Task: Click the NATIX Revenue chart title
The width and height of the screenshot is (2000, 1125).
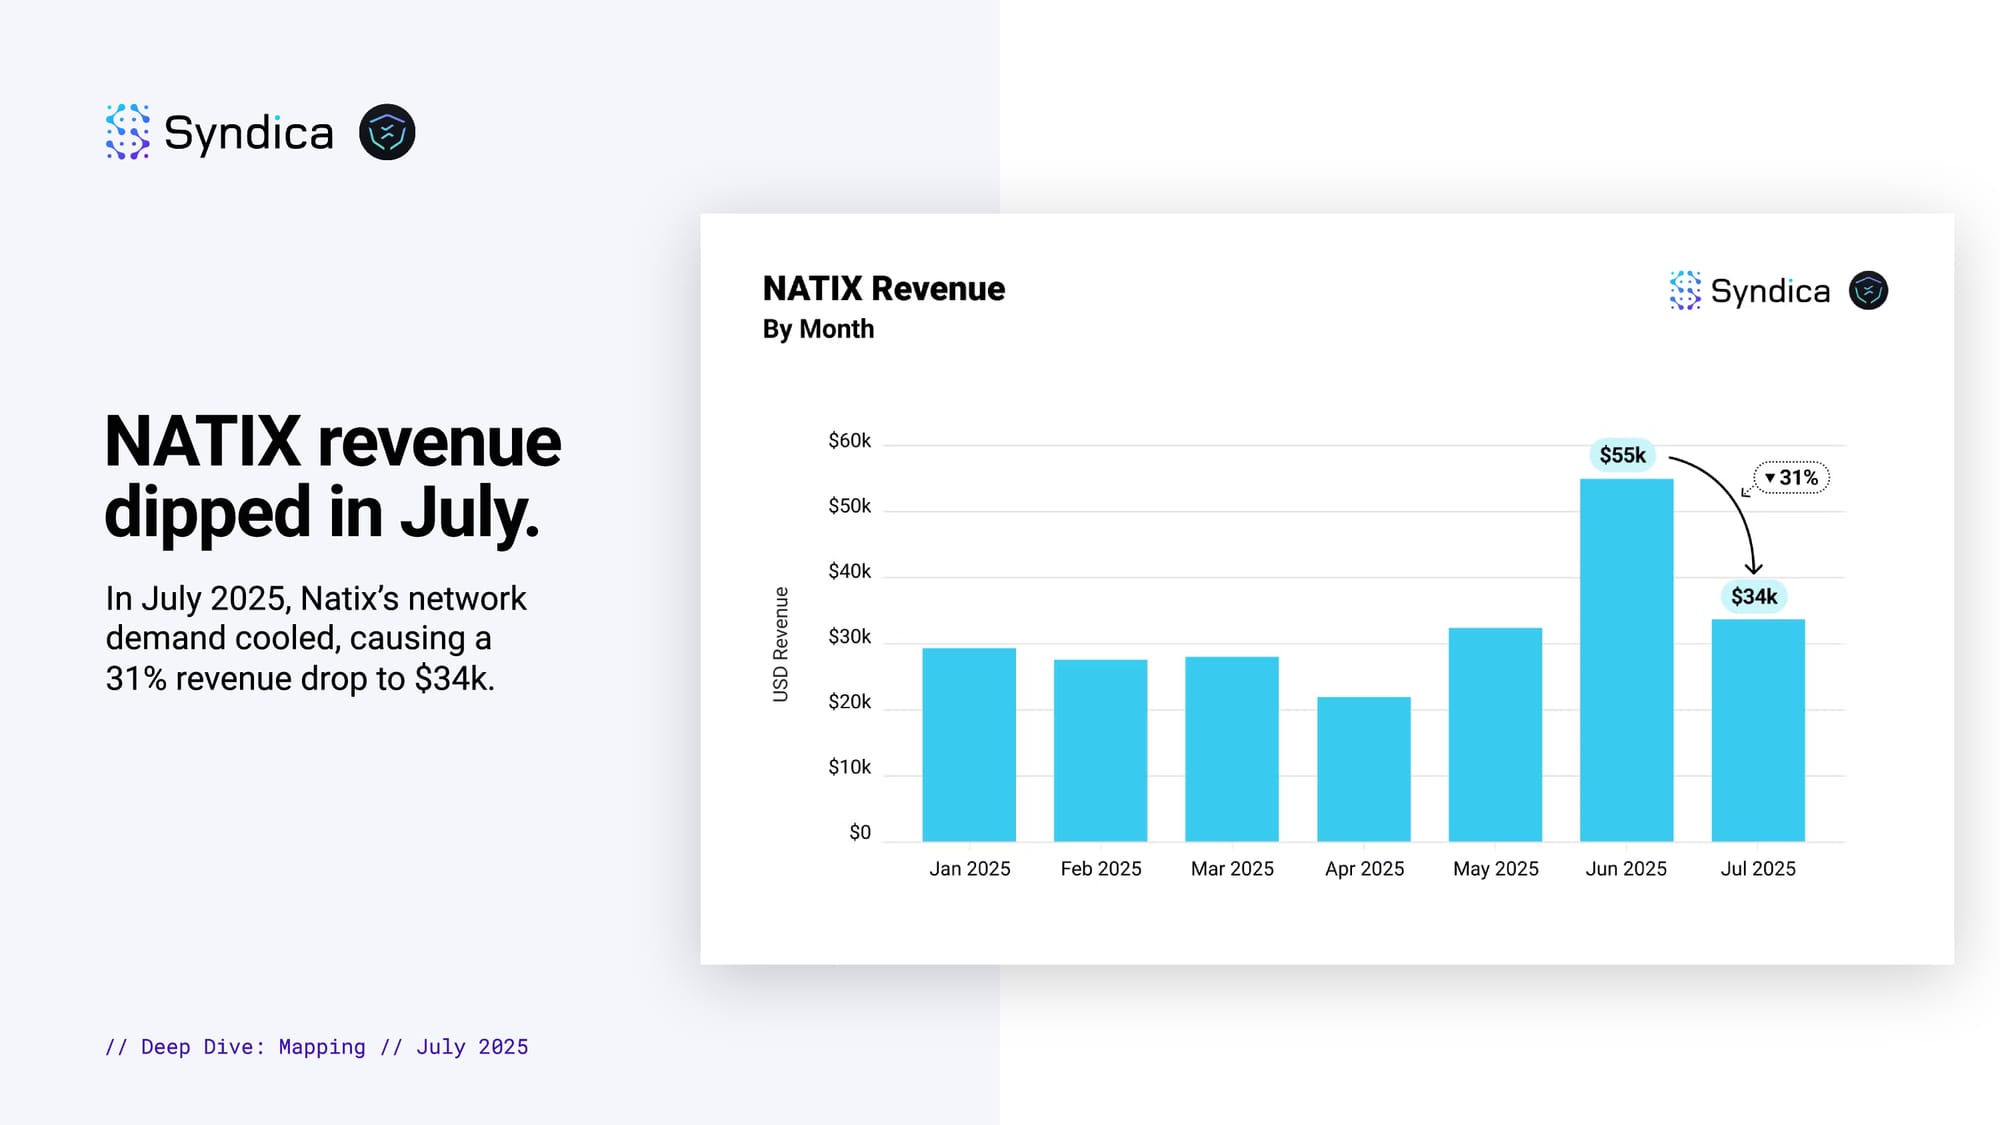Action: point(883,289)
